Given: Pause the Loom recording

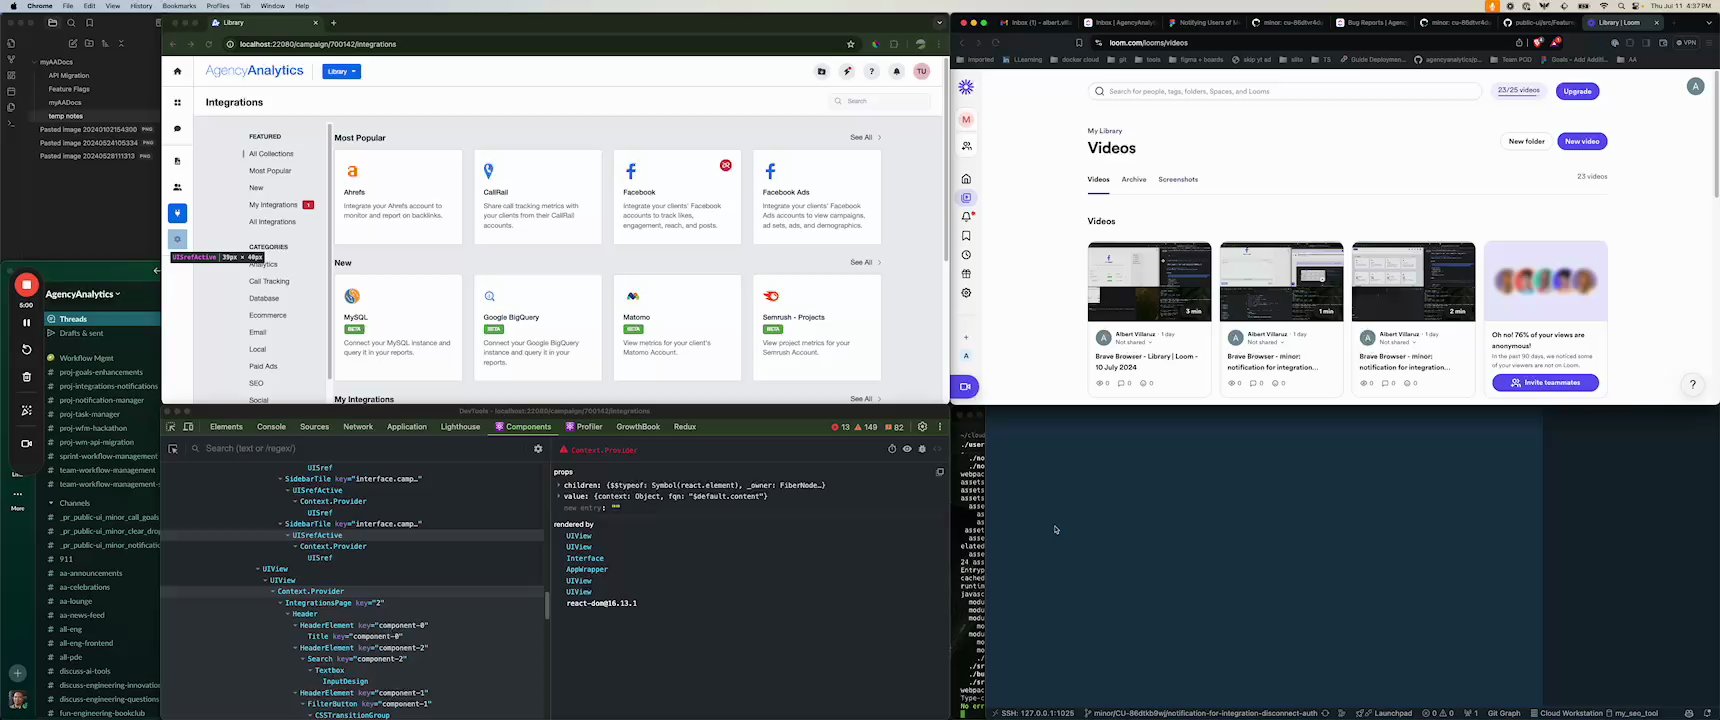Looking at the screenshot, I should (x=27, y=323).
